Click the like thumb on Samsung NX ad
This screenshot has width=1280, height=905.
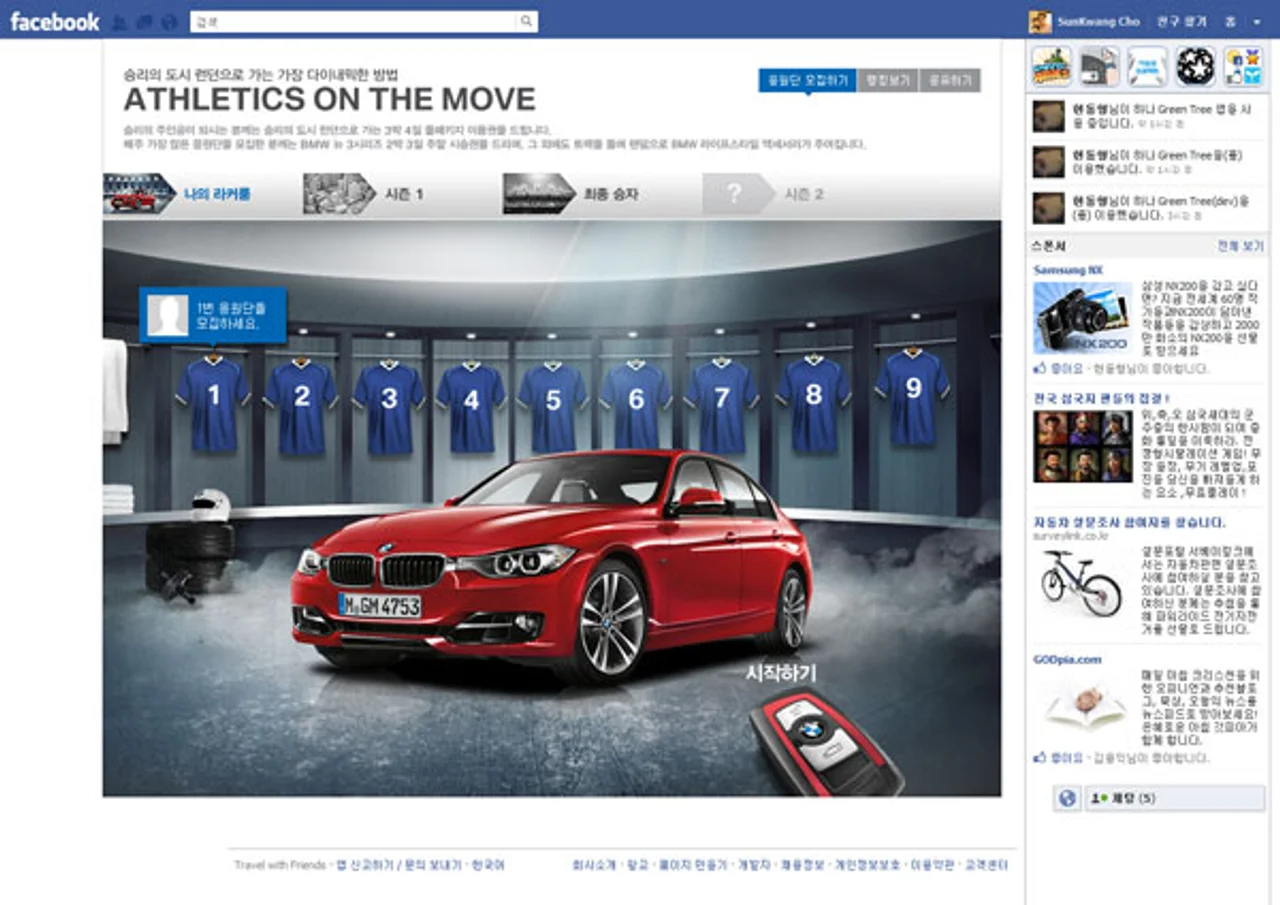click(1040, 369)
